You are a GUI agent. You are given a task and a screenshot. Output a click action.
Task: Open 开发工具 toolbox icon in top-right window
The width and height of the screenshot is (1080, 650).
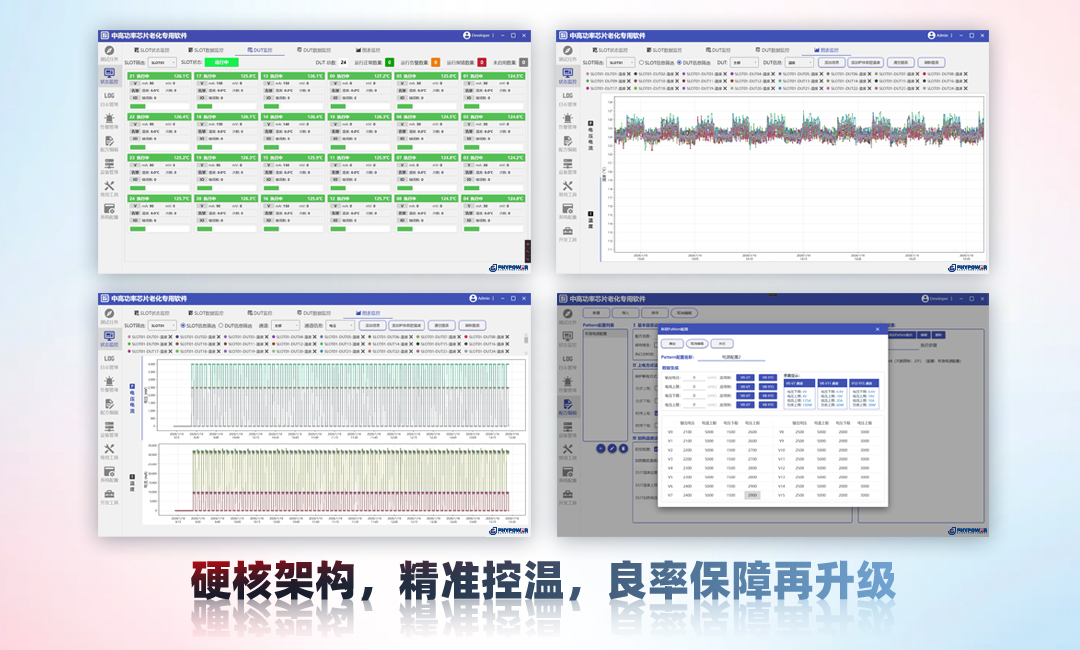pyautogui.click(x=567, y=232)
